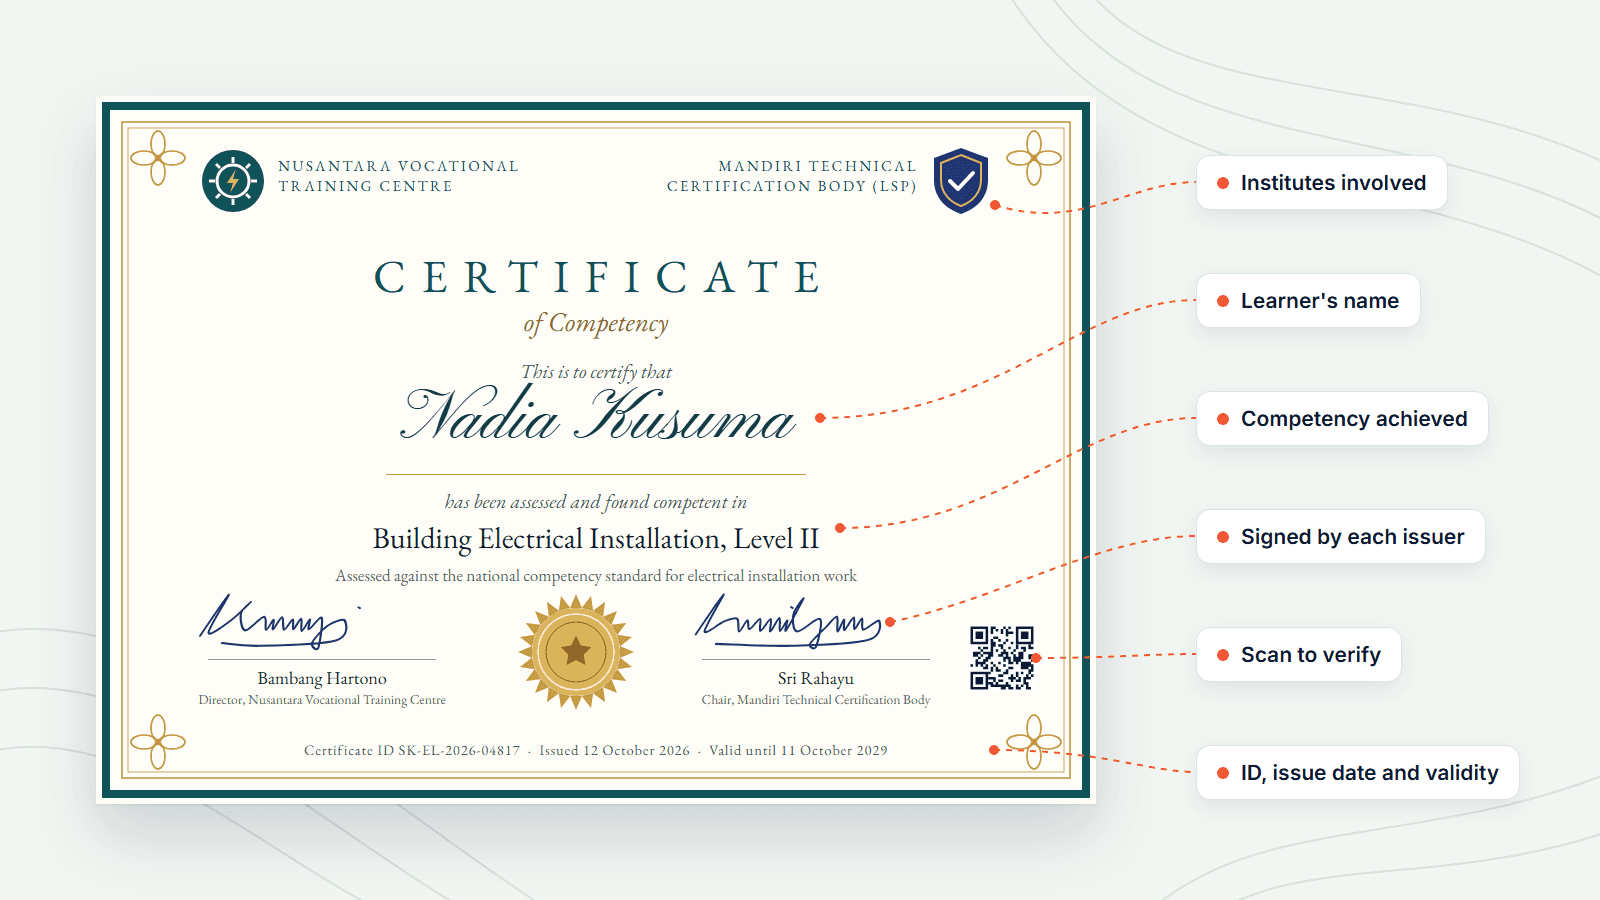This screenshot has width=1600, height=900.
Task: Click Certificate ID SK-EL-2026-04817
Action: pyautogui.click(x=412, y=751)
